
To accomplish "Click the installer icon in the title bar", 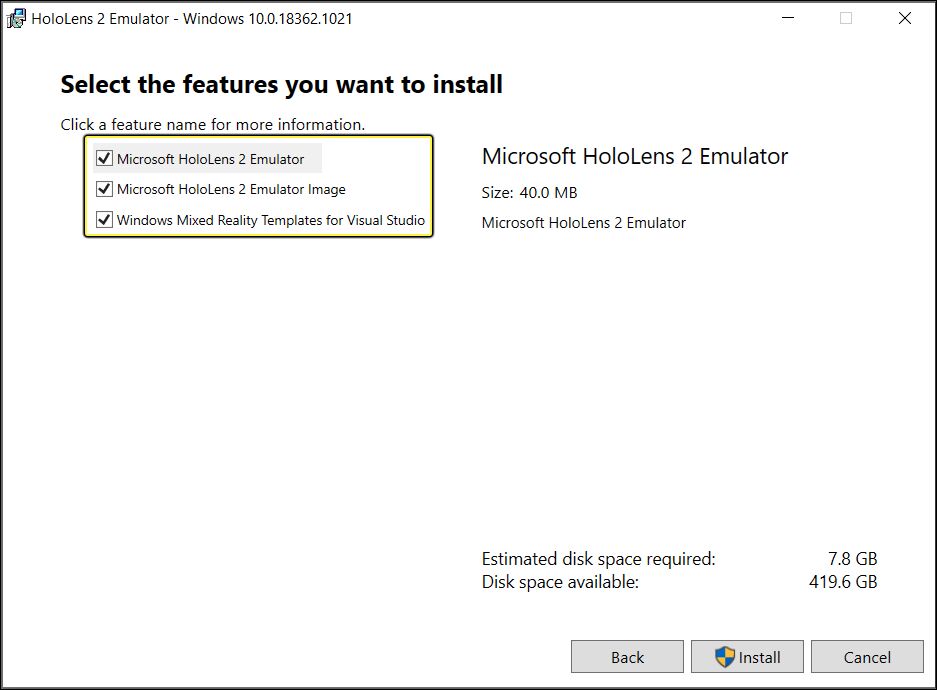I will 16,17.
